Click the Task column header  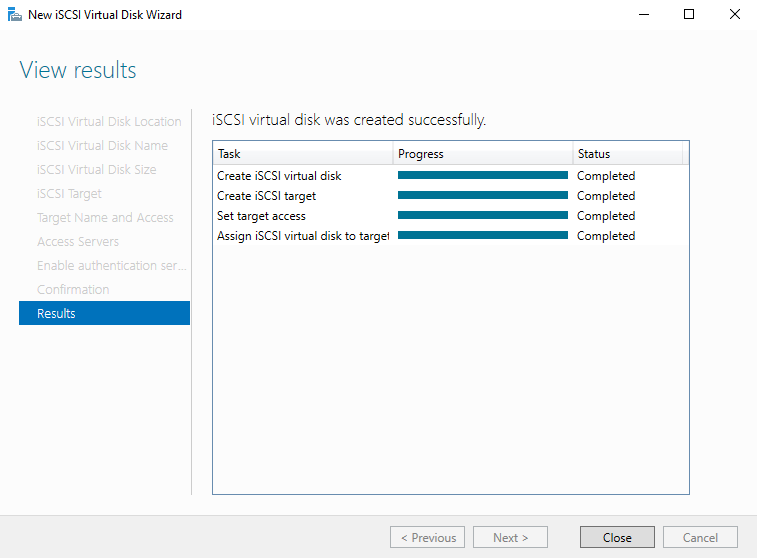tap(302, 154)
